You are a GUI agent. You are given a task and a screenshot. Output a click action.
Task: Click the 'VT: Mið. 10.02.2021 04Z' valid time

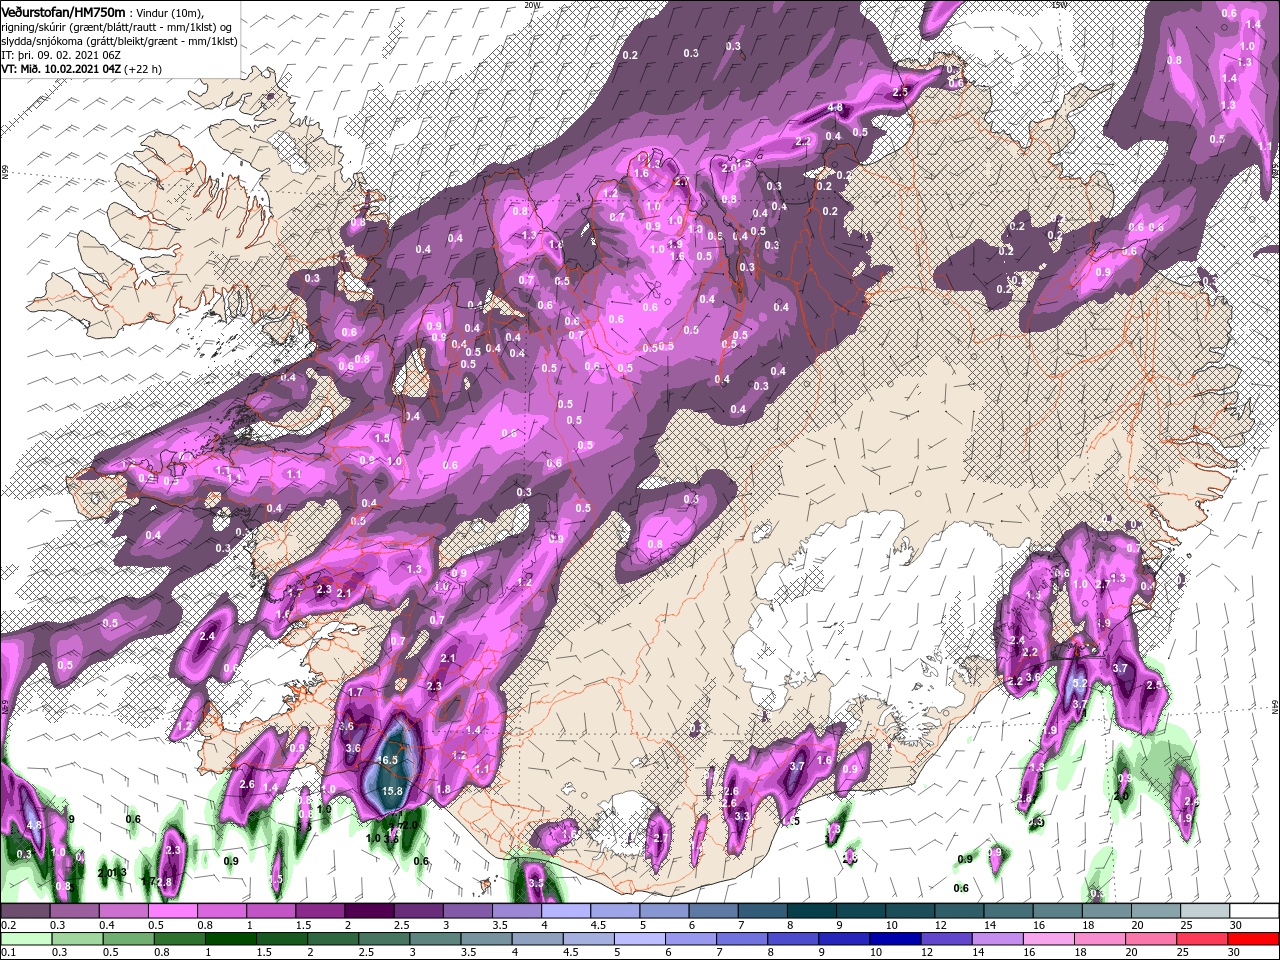click(61, 70)
